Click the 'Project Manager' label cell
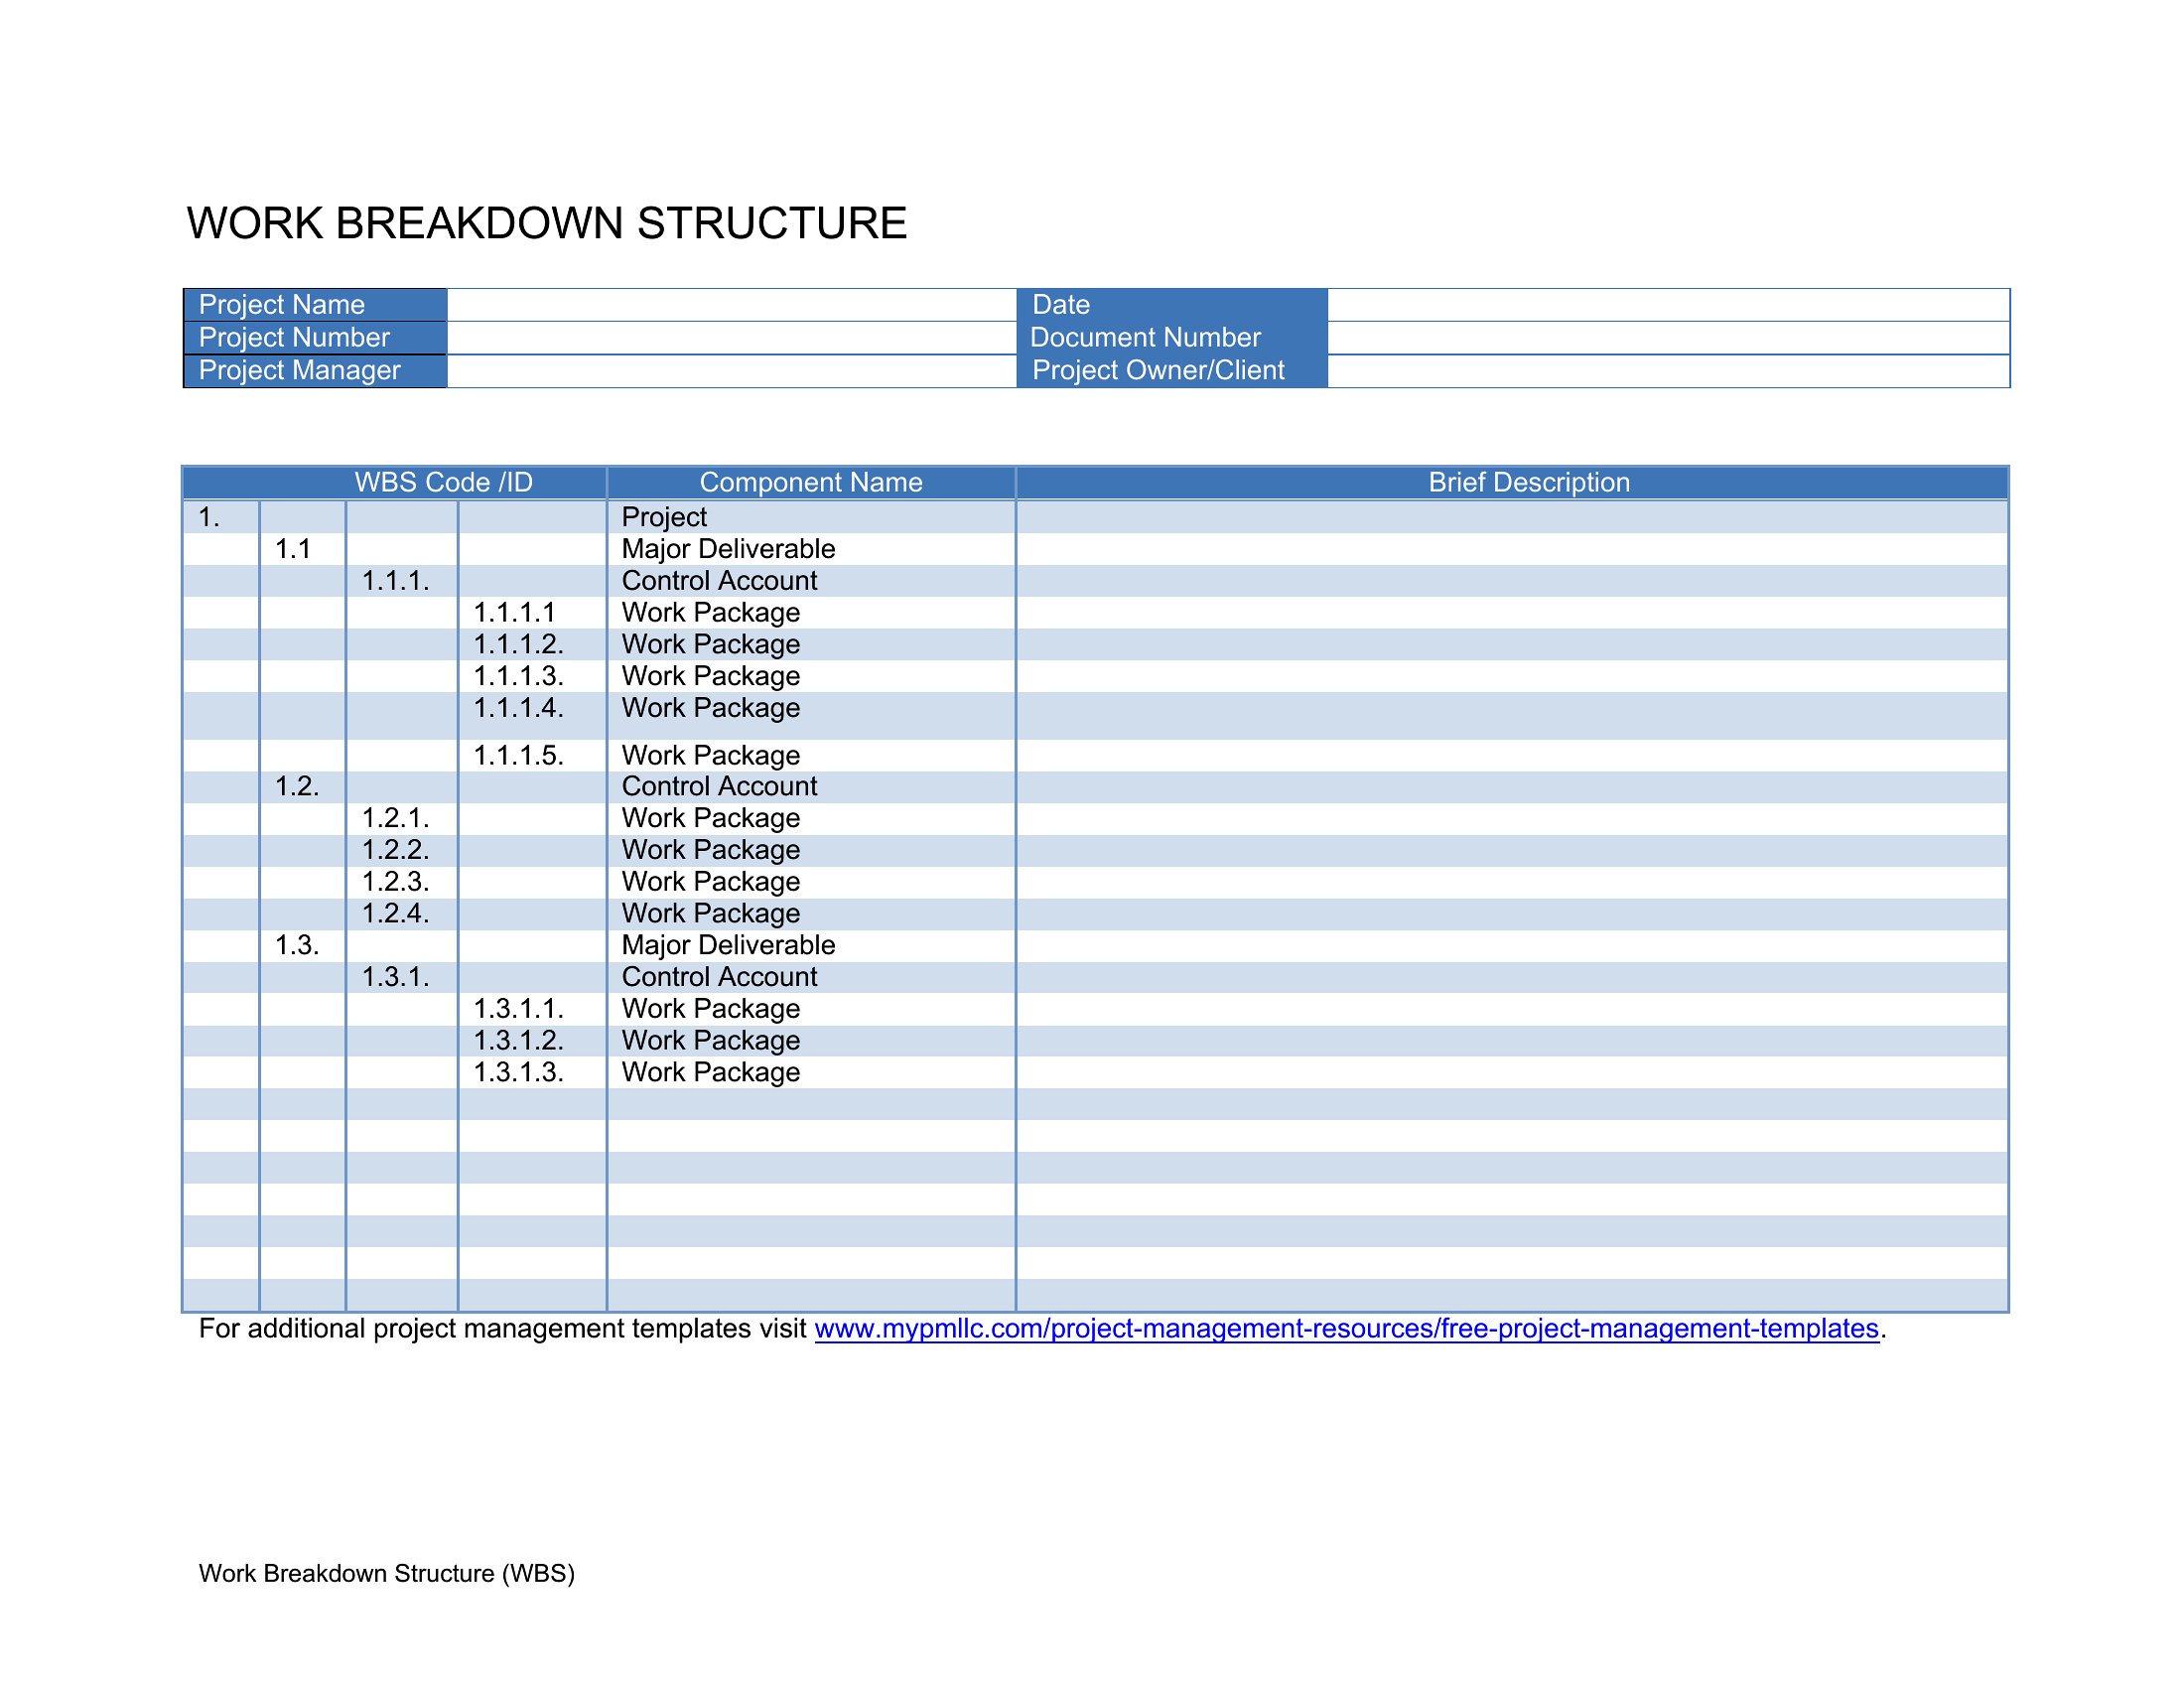The width and height of the screenshot is (2184, 1688). pyautogui.click(x=315, y=371)
